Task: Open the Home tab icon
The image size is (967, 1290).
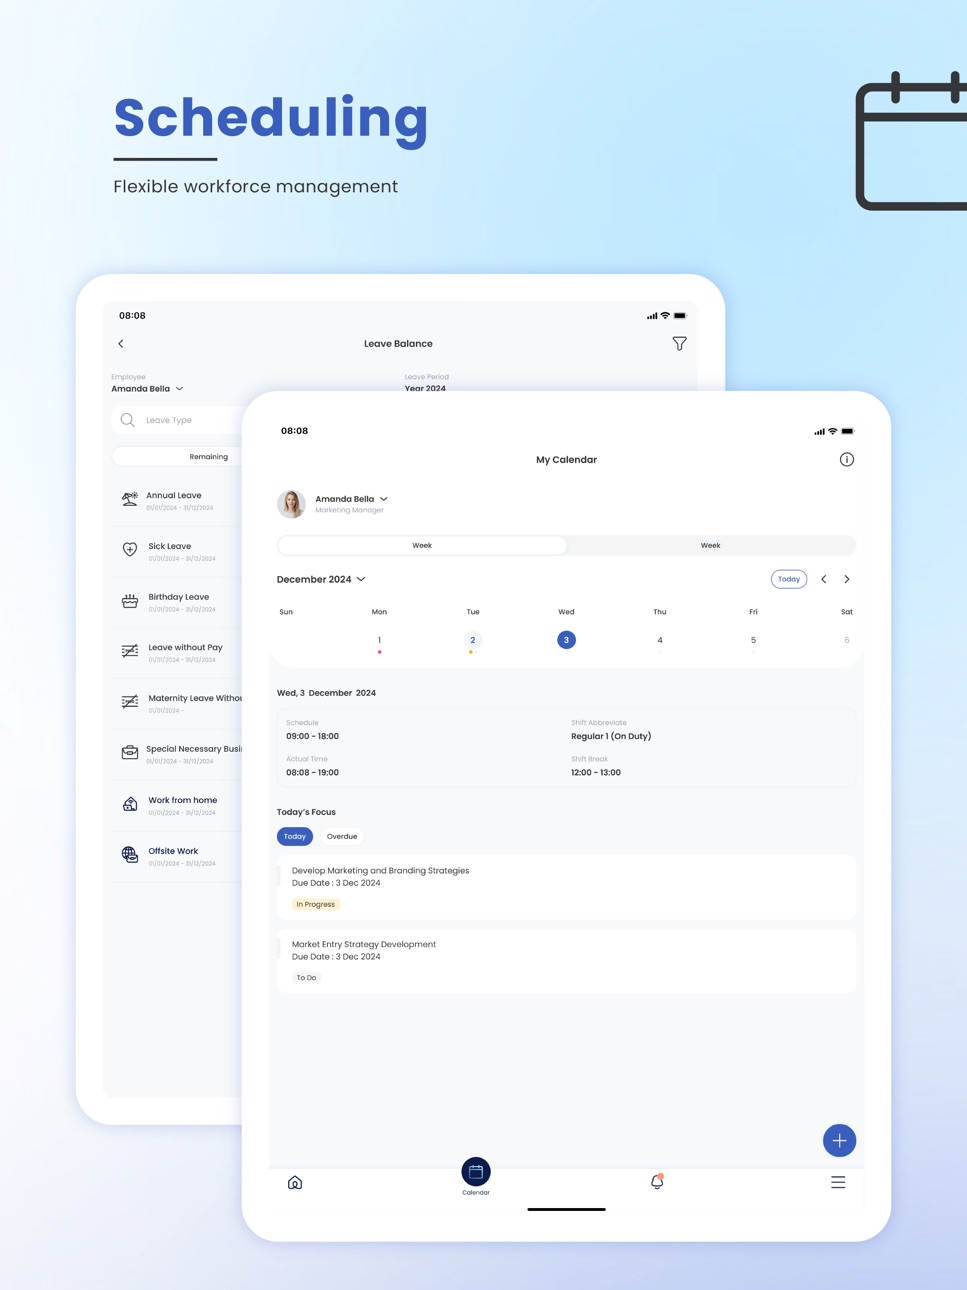Action: click(295, 1183)
